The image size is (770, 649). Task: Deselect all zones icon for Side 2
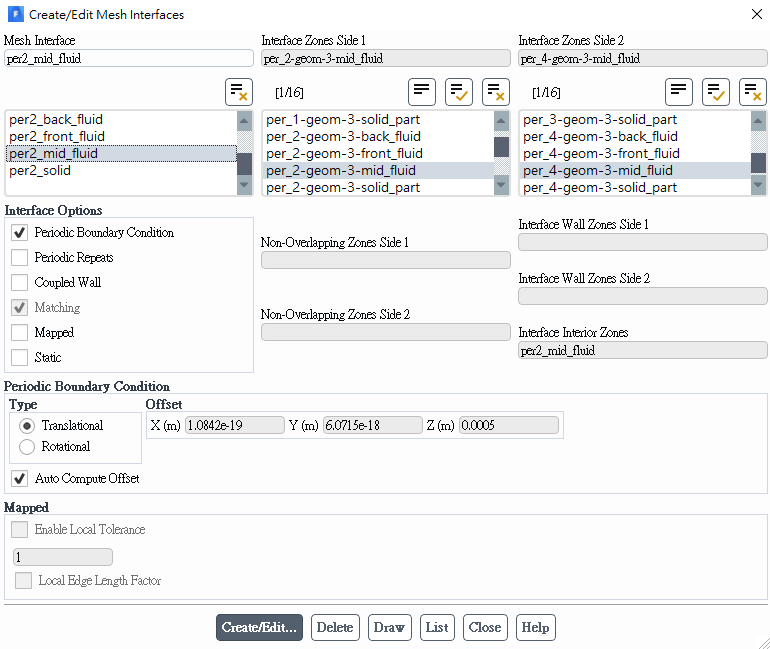point(753,92)
